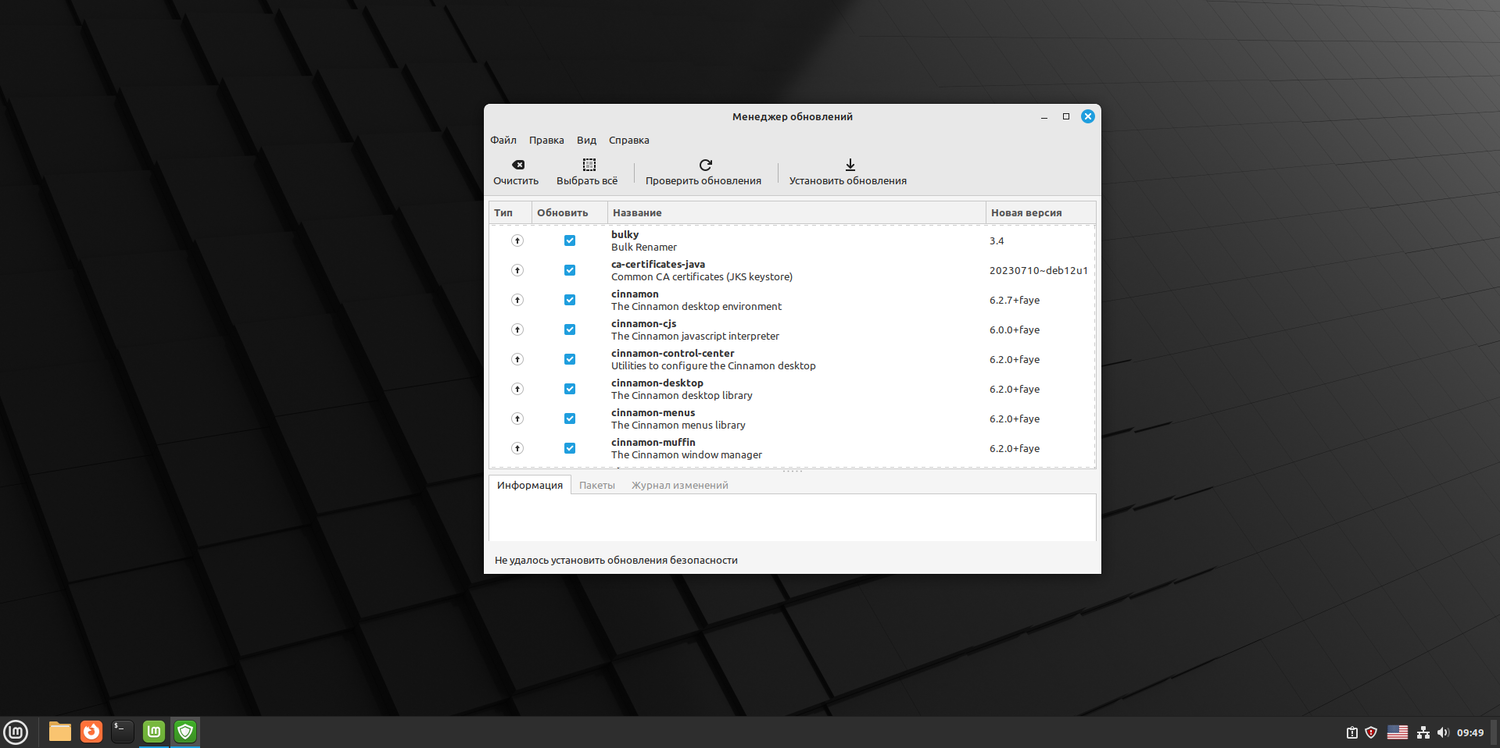Select the bulky package name

coord(625,235)
